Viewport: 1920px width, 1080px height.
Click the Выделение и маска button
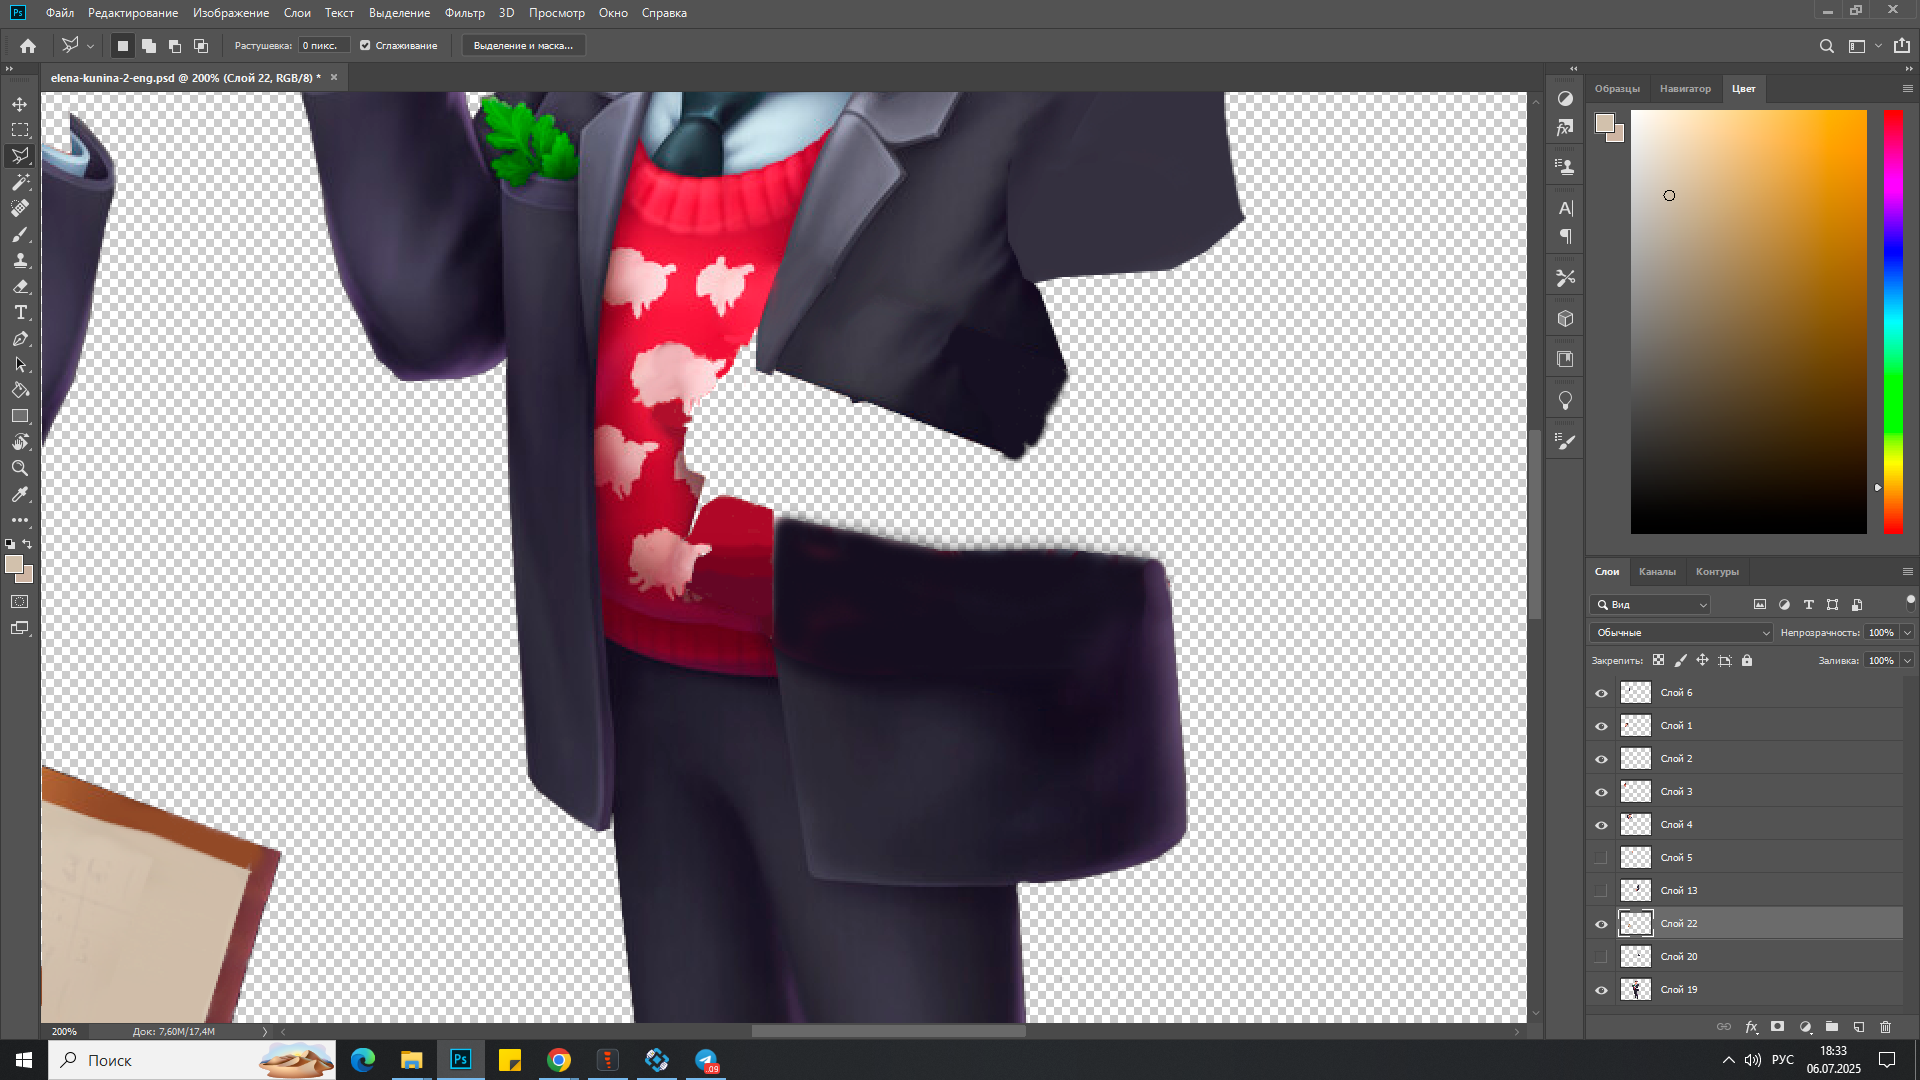tap(523, 46)
